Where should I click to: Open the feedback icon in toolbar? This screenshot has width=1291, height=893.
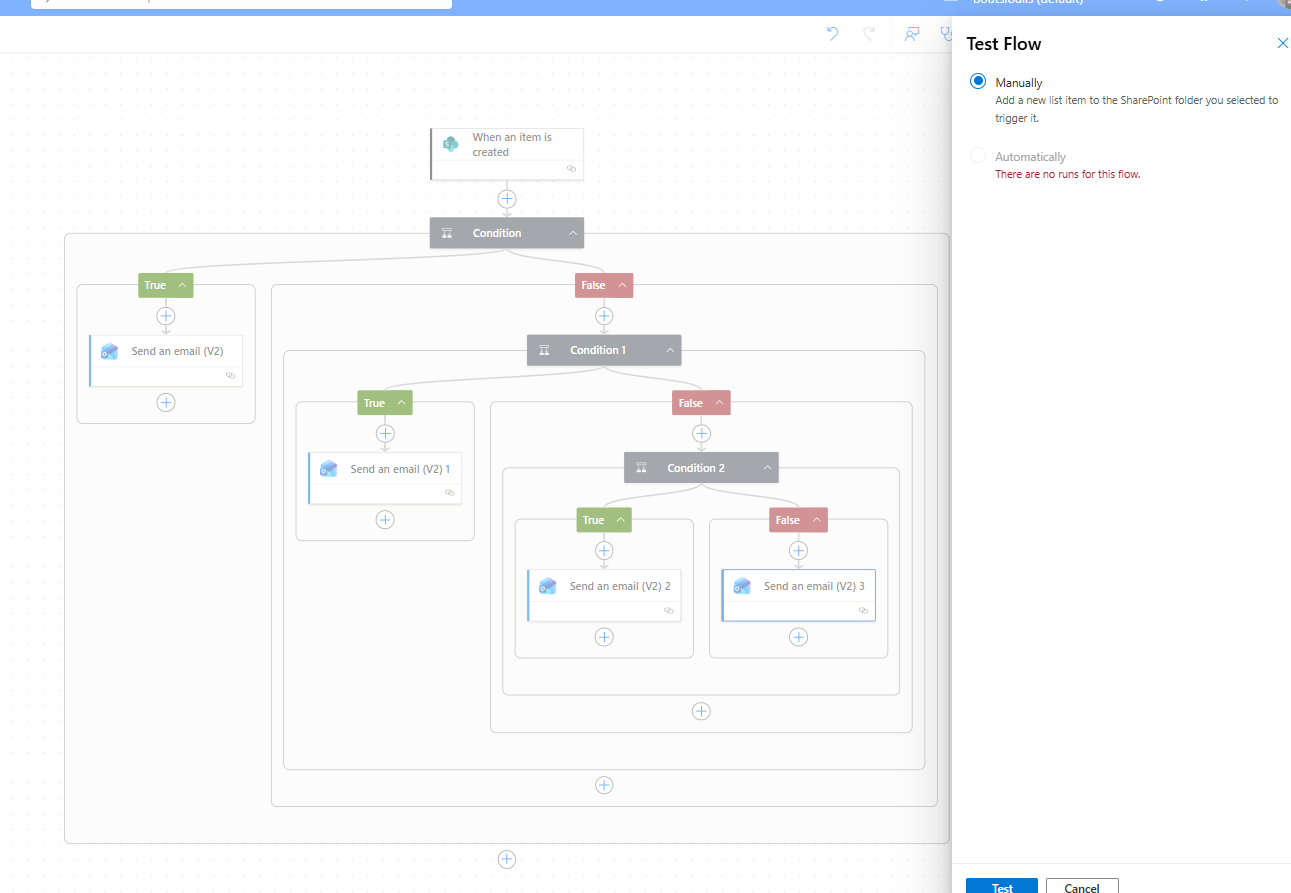pyautogui.click(x=911, y=34)
